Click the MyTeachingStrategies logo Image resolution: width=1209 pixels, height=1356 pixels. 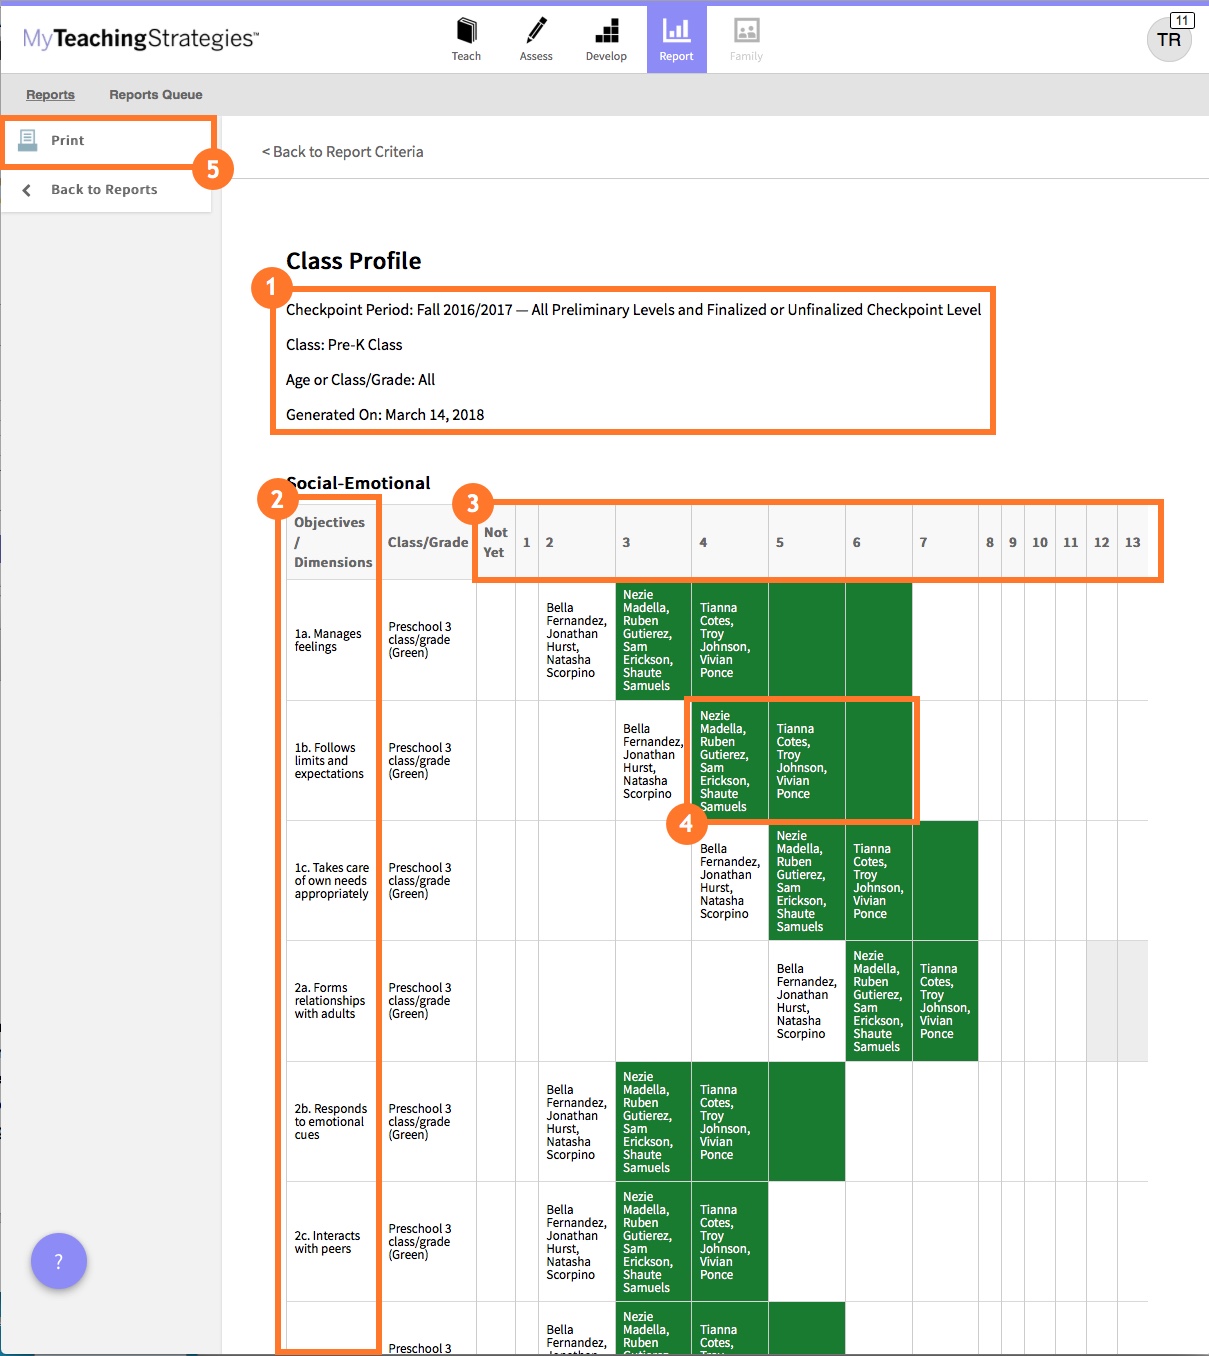pos(141,39)
